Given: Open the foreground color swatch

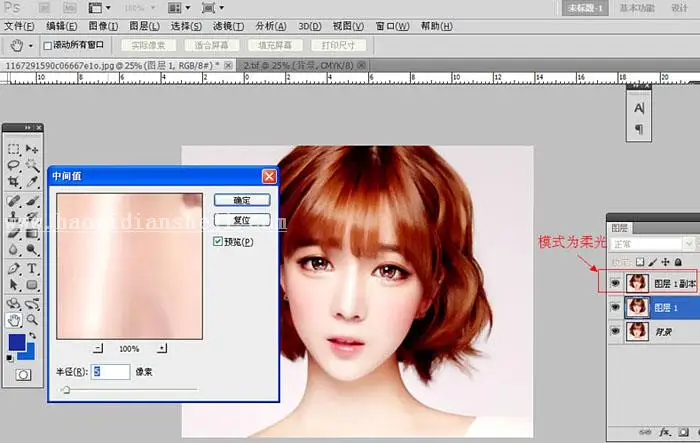Looking at the screenshot, I should [17, 343].
